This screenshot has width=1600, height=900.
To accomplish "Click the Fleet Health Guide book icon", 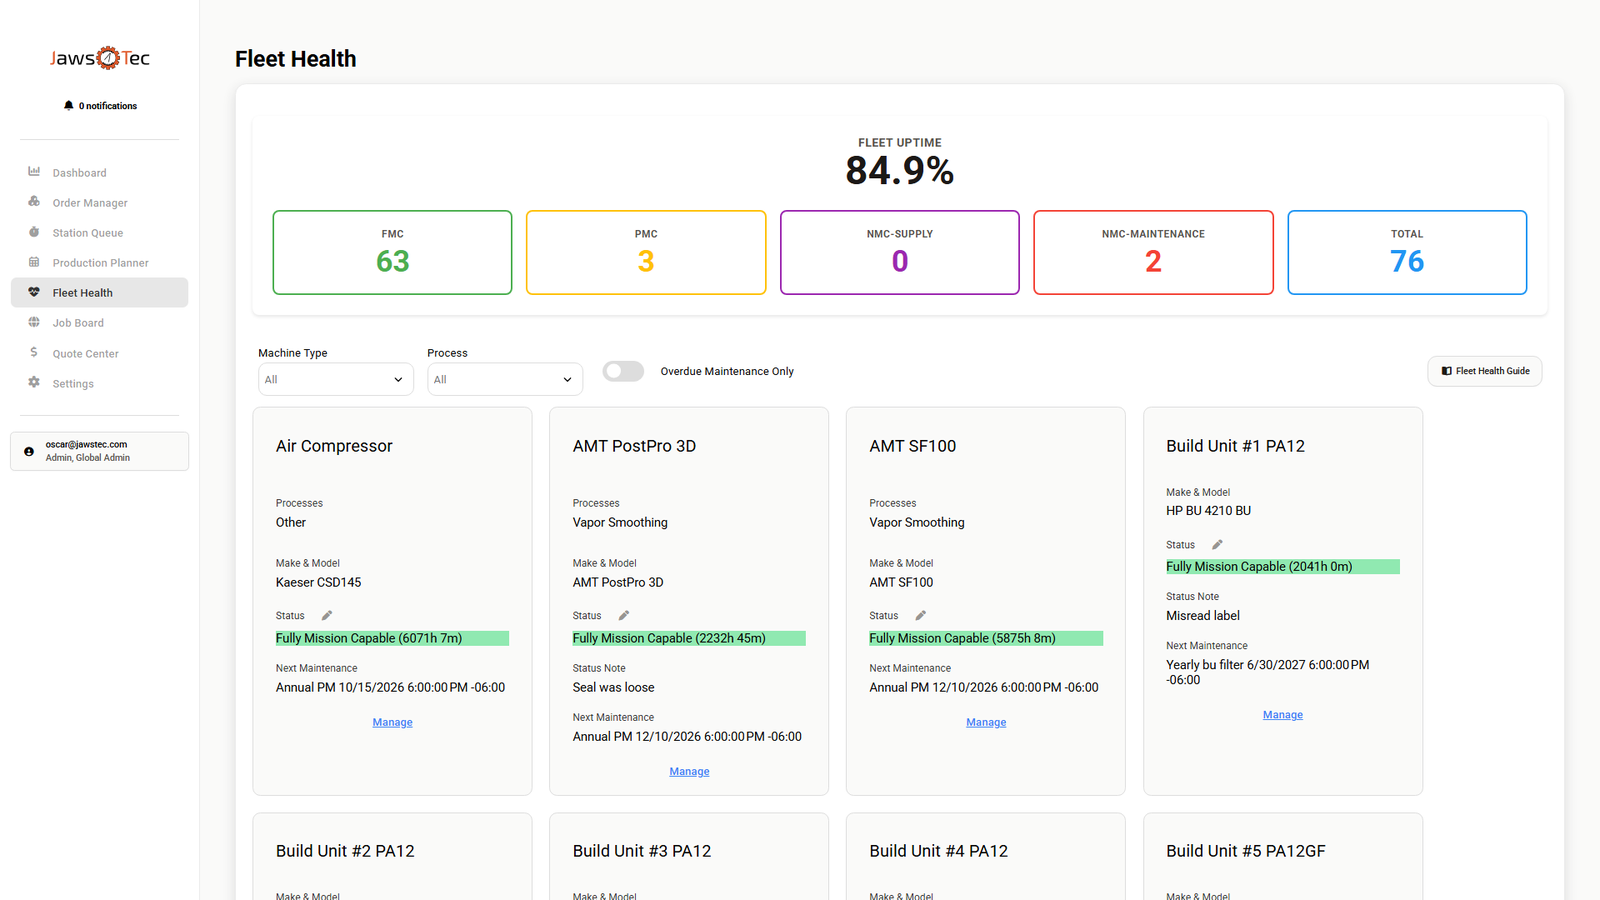I will [x=1446, y=371].
